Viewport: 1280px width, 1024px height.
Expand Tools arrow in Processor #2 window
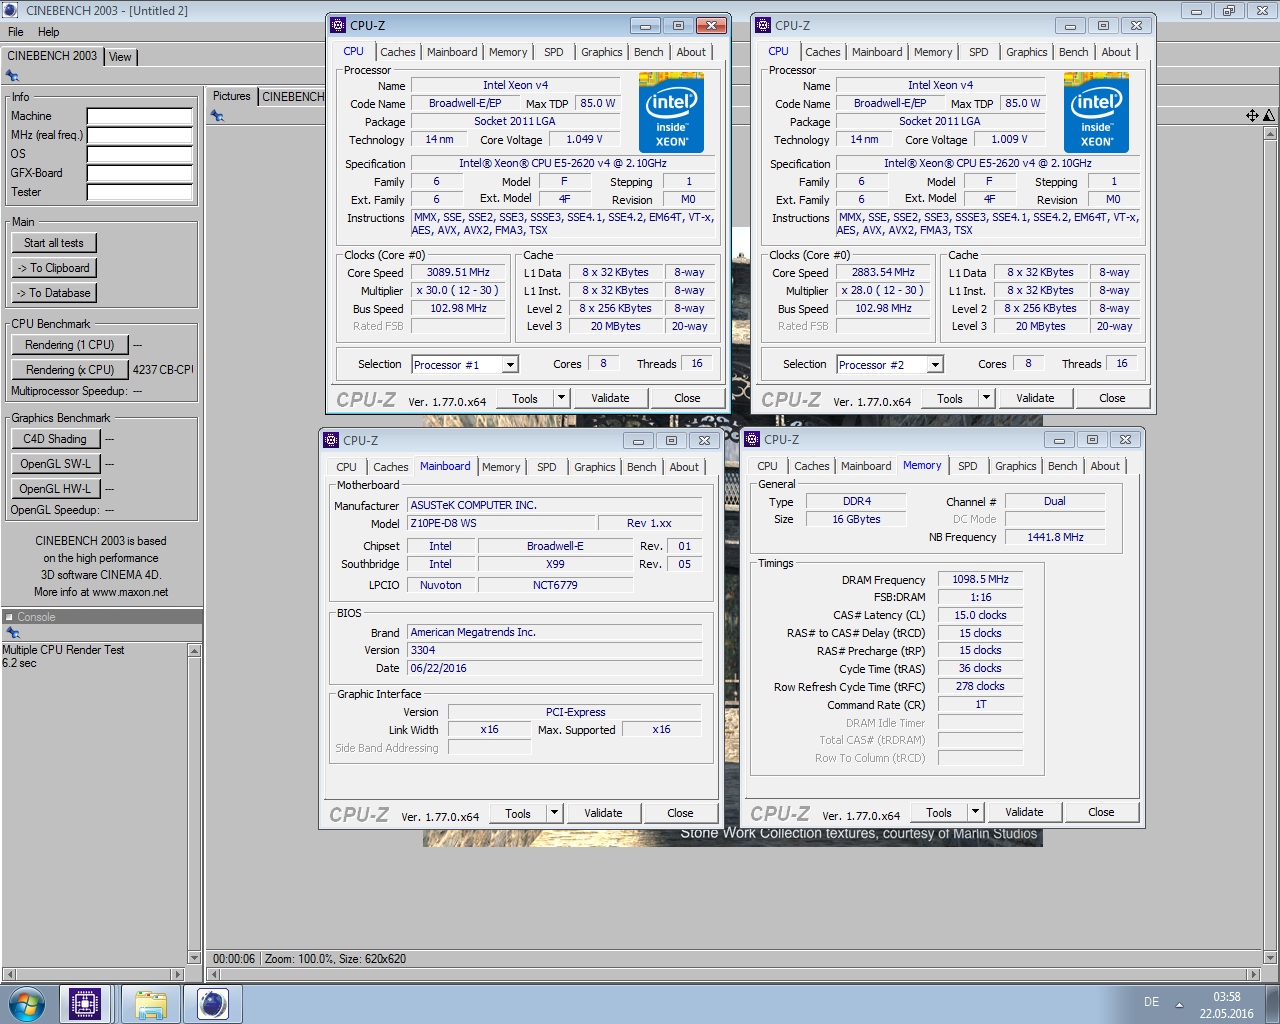coord(986,398)
